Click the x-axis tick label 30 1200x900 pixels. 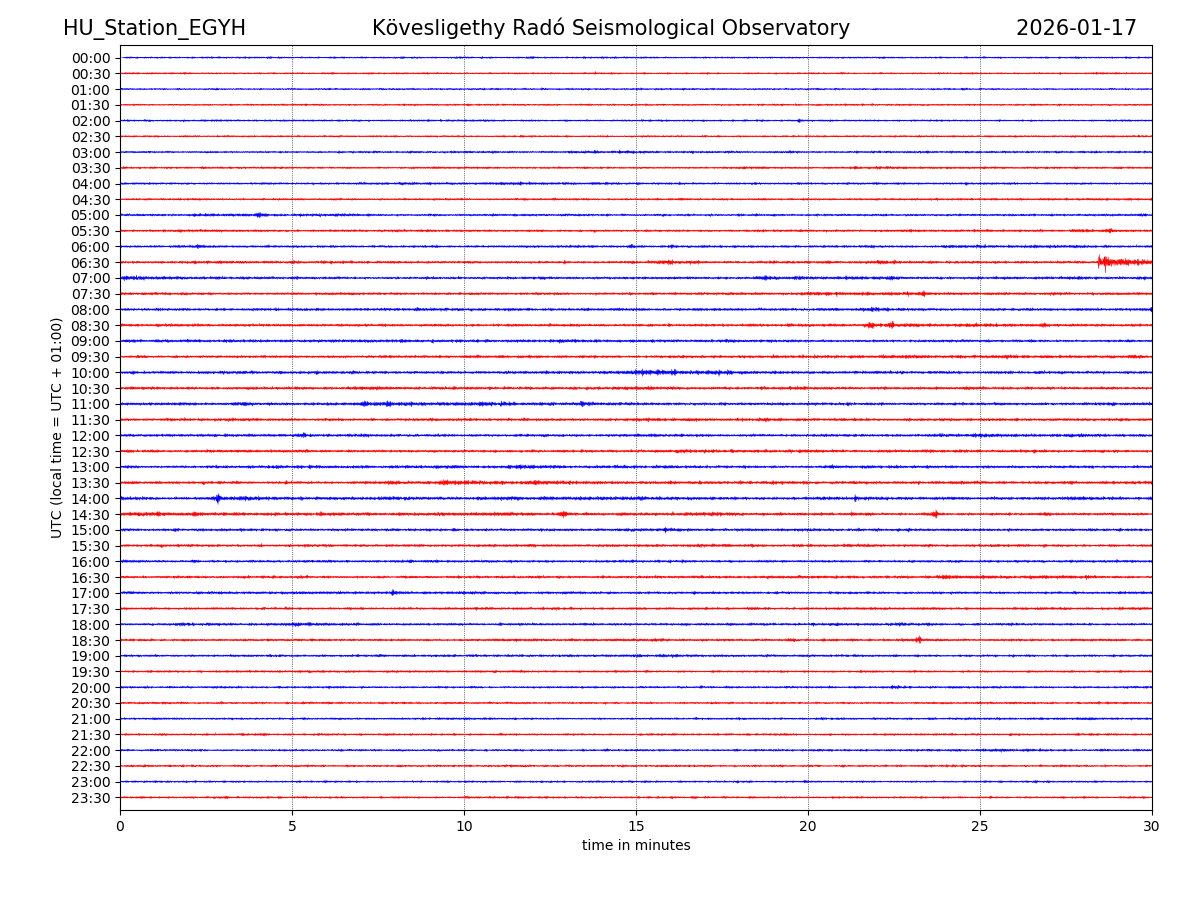[1152, 827]
